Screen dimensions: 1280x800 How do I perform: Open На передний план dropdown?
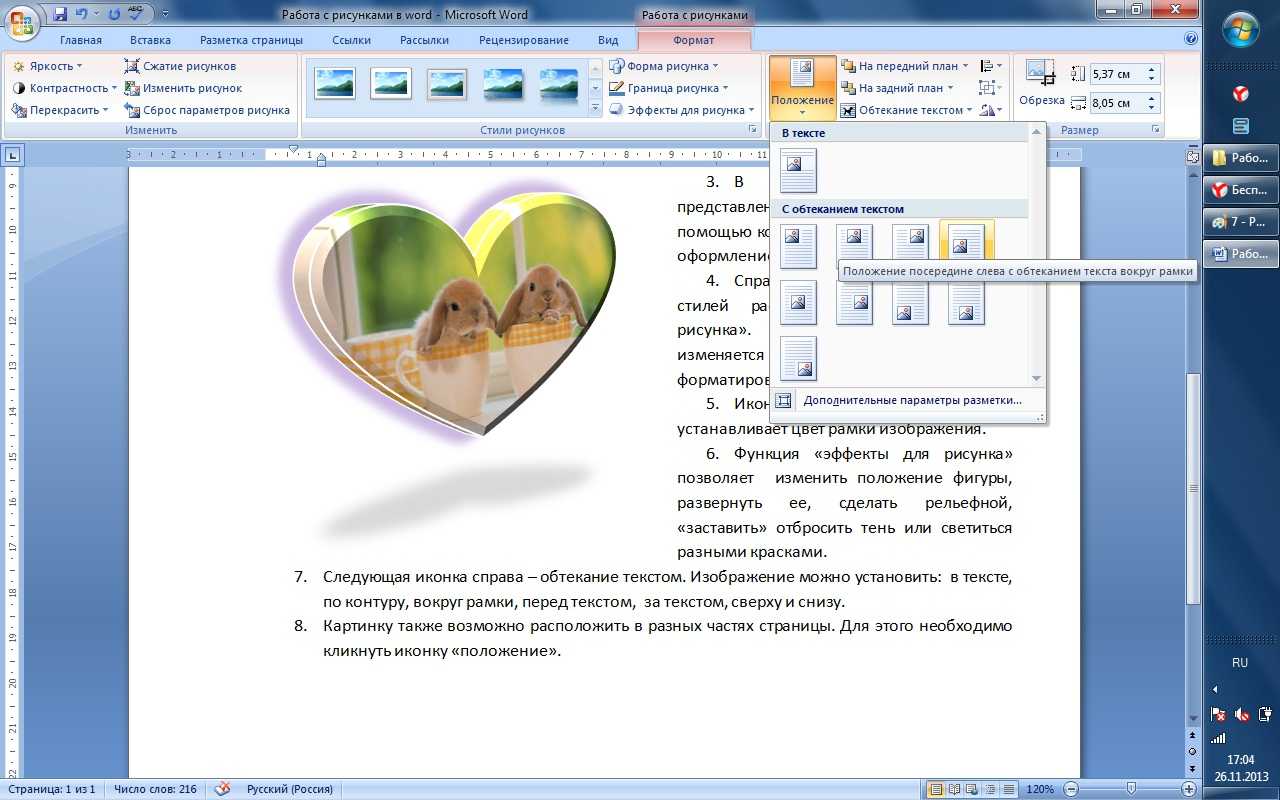[905, 66]
